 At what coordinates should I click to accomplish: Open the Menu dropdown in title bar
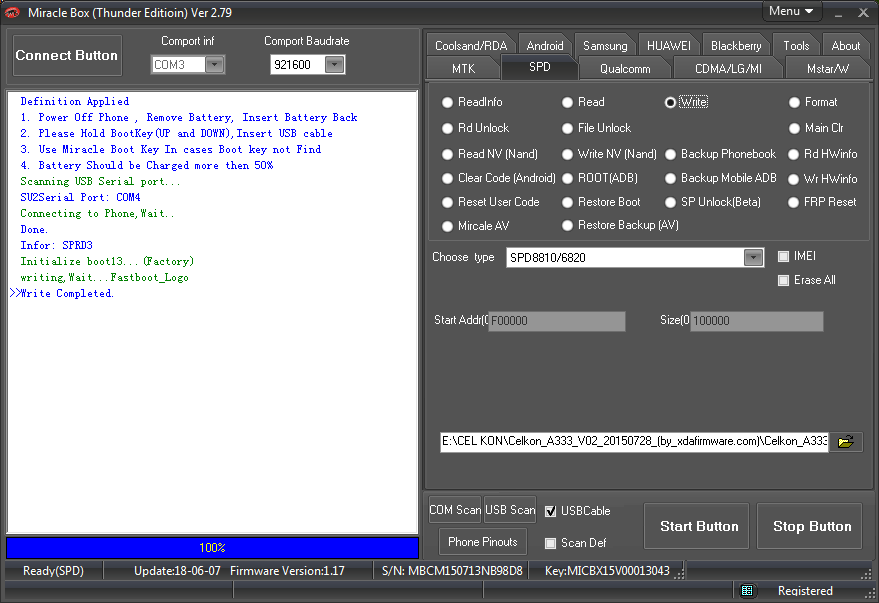(791, 11)
